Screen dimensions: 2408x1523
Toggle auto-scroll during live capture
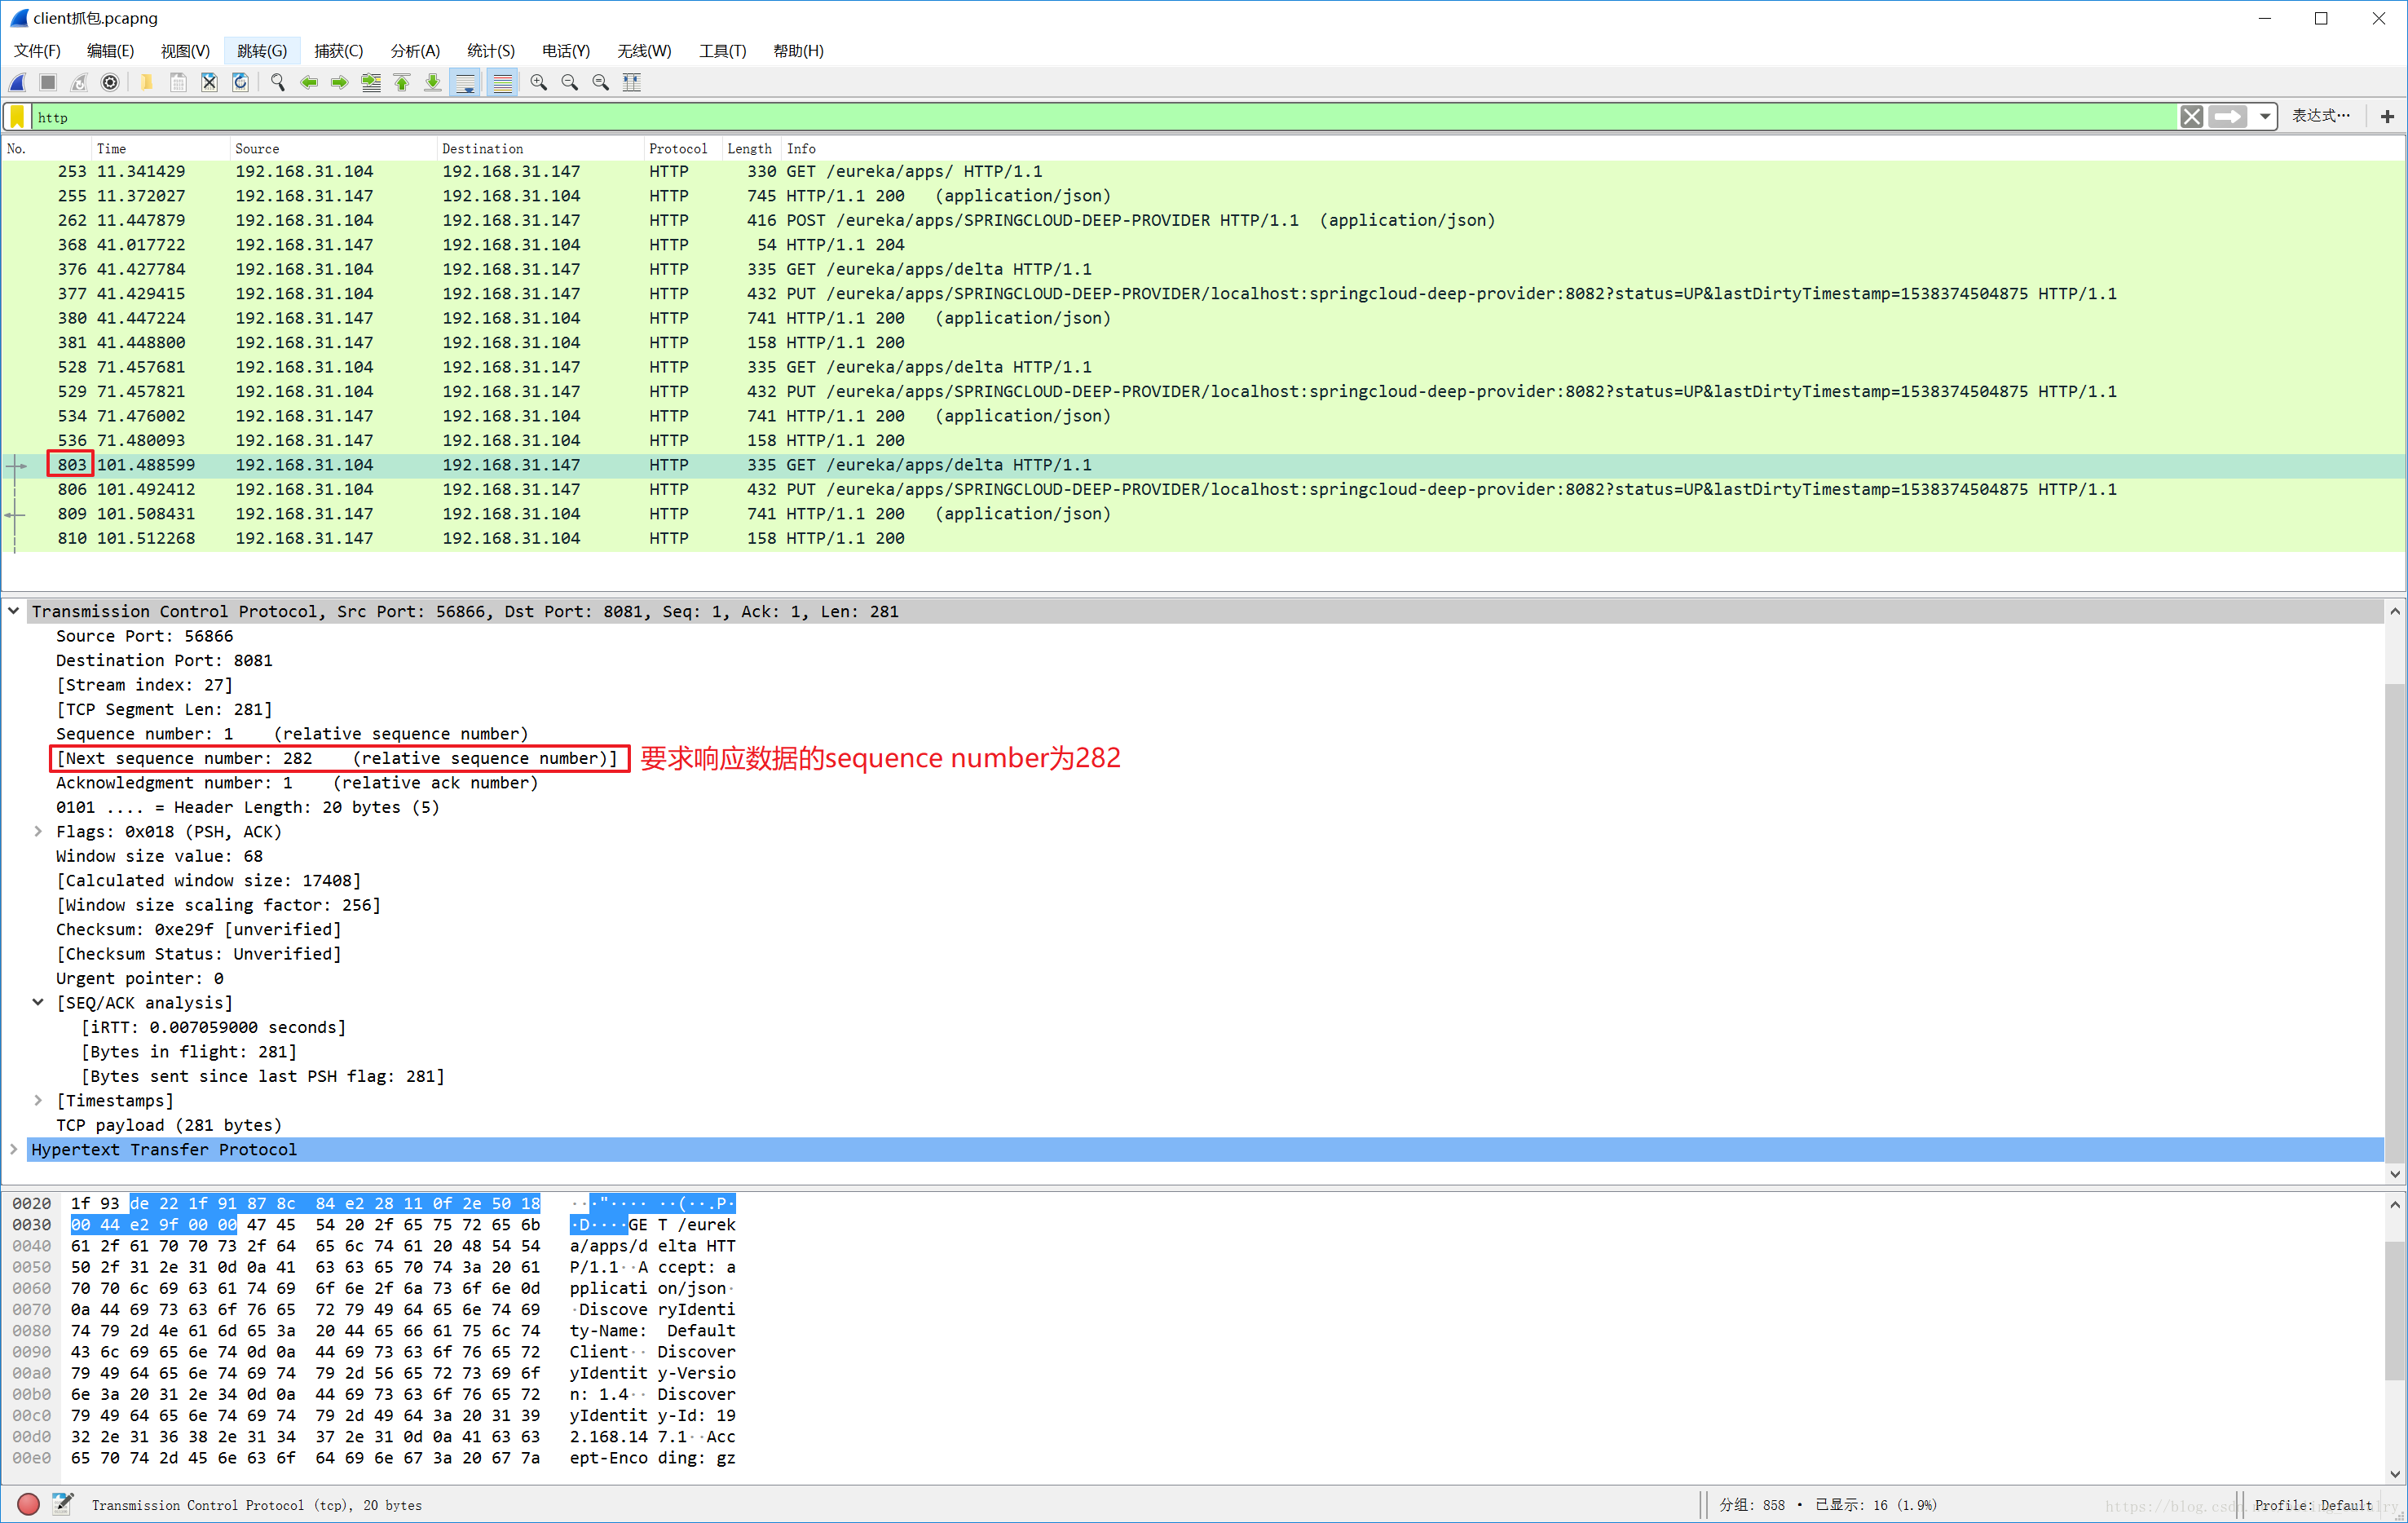pyautogui.click(x=466, y=83)
